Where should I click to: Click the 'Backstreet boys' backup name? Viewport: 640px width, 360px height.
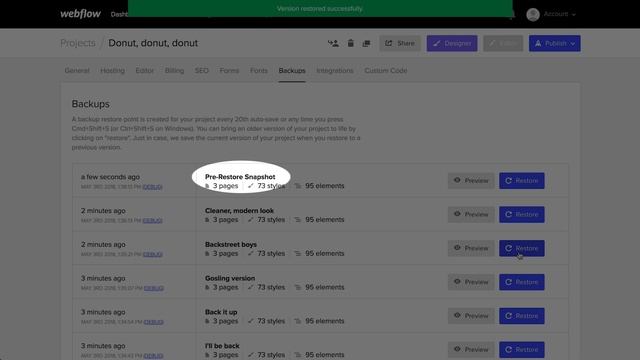point(231,244)
